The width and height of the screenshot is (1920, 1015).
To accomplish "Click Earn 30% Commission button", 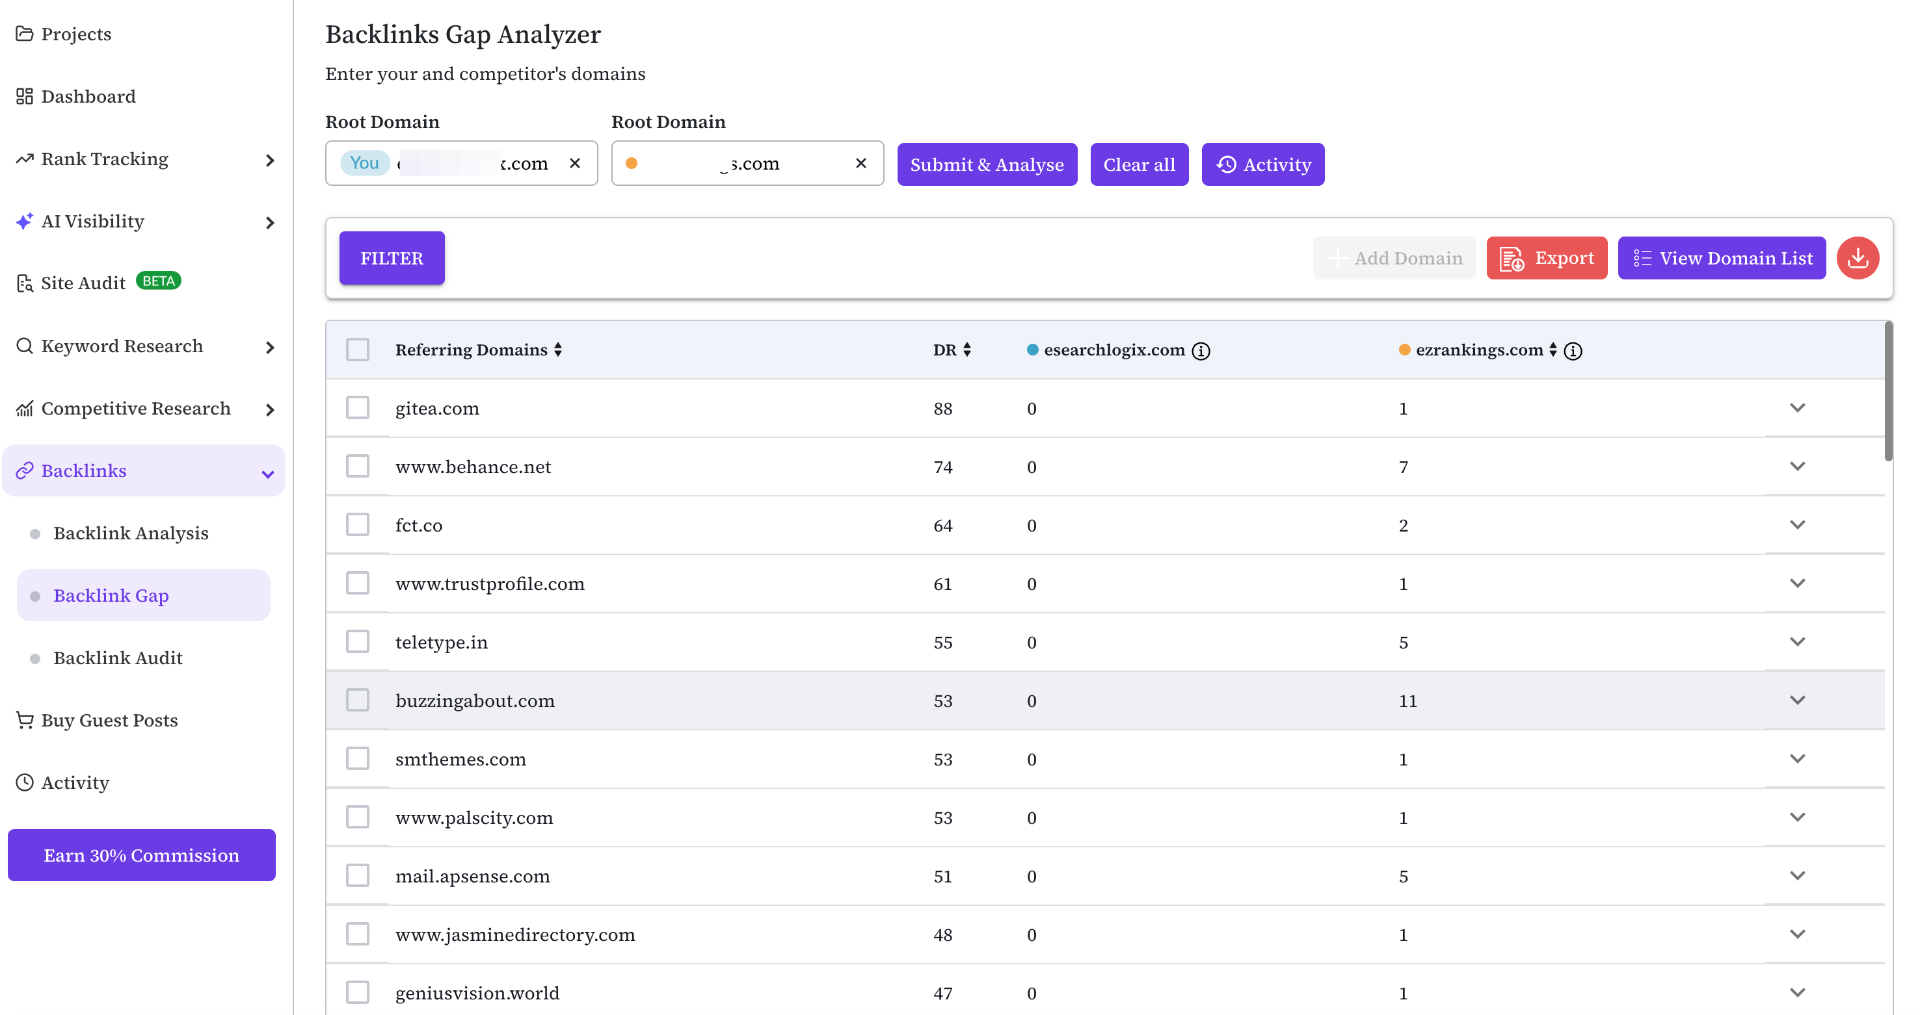I will 142,855.
